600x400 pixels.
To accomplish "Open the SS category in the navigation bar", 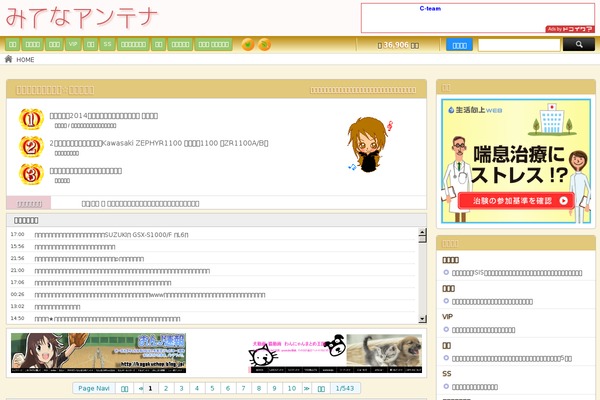I will tap(108, 44).
